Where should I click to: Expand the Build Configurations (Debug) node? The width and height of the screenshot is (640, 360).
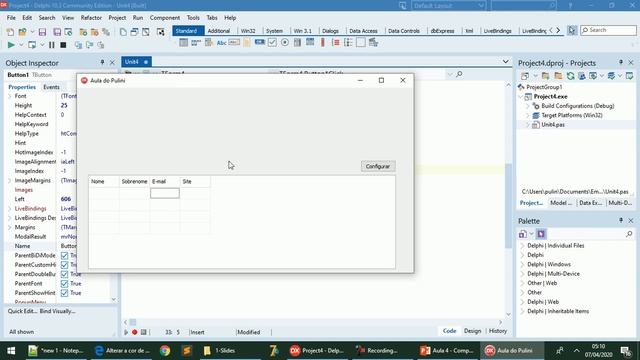tap(527, 106)
